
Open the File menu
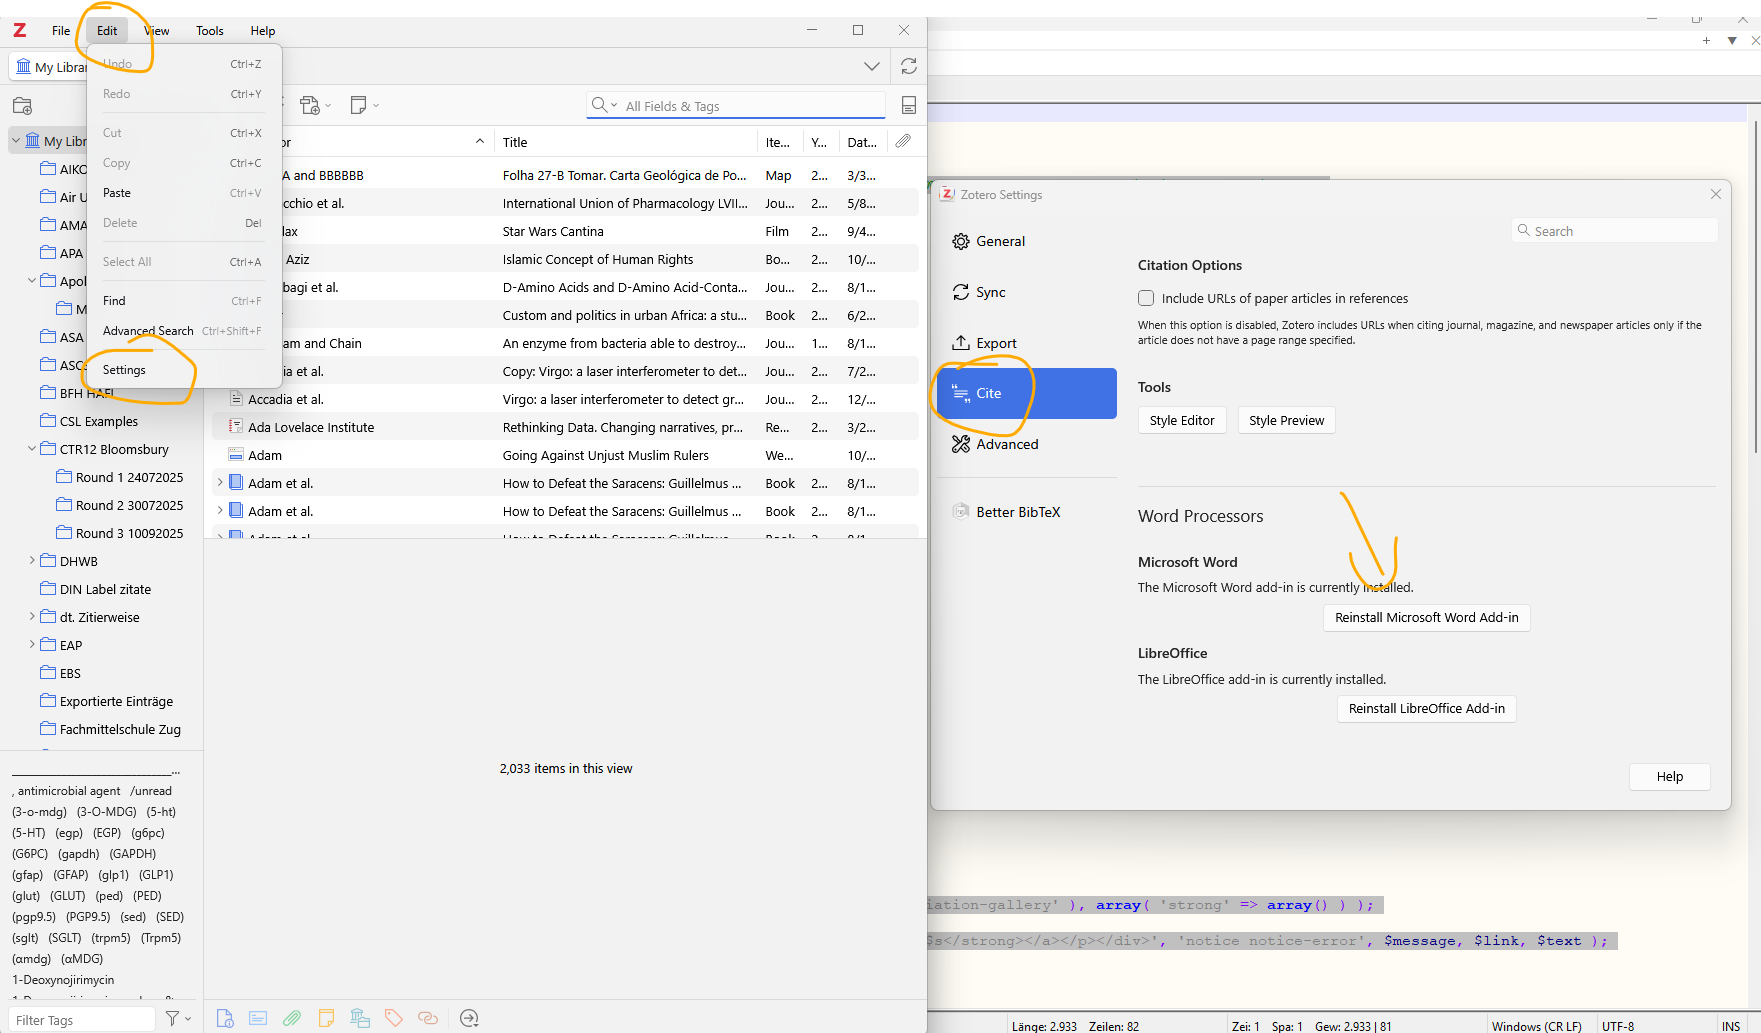(x=61, y=30)
